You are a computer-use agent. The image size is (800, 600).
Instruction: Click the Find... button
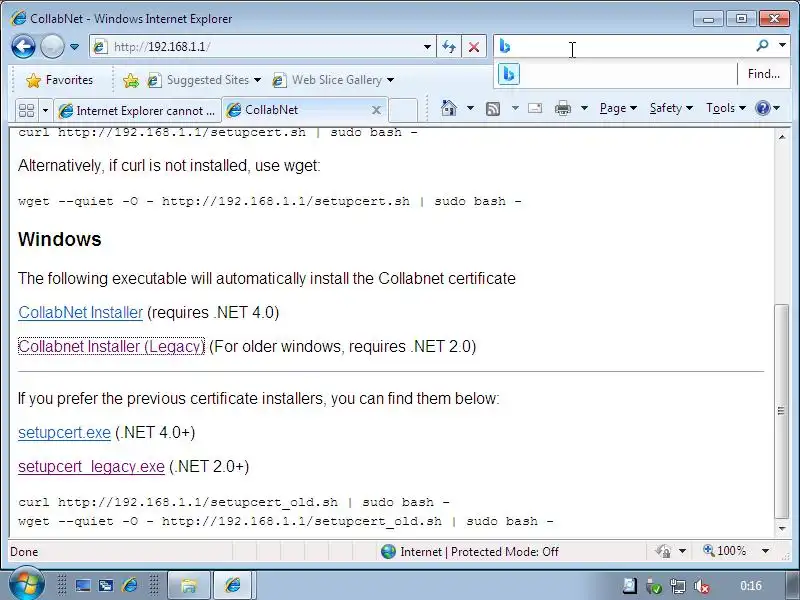763,74
